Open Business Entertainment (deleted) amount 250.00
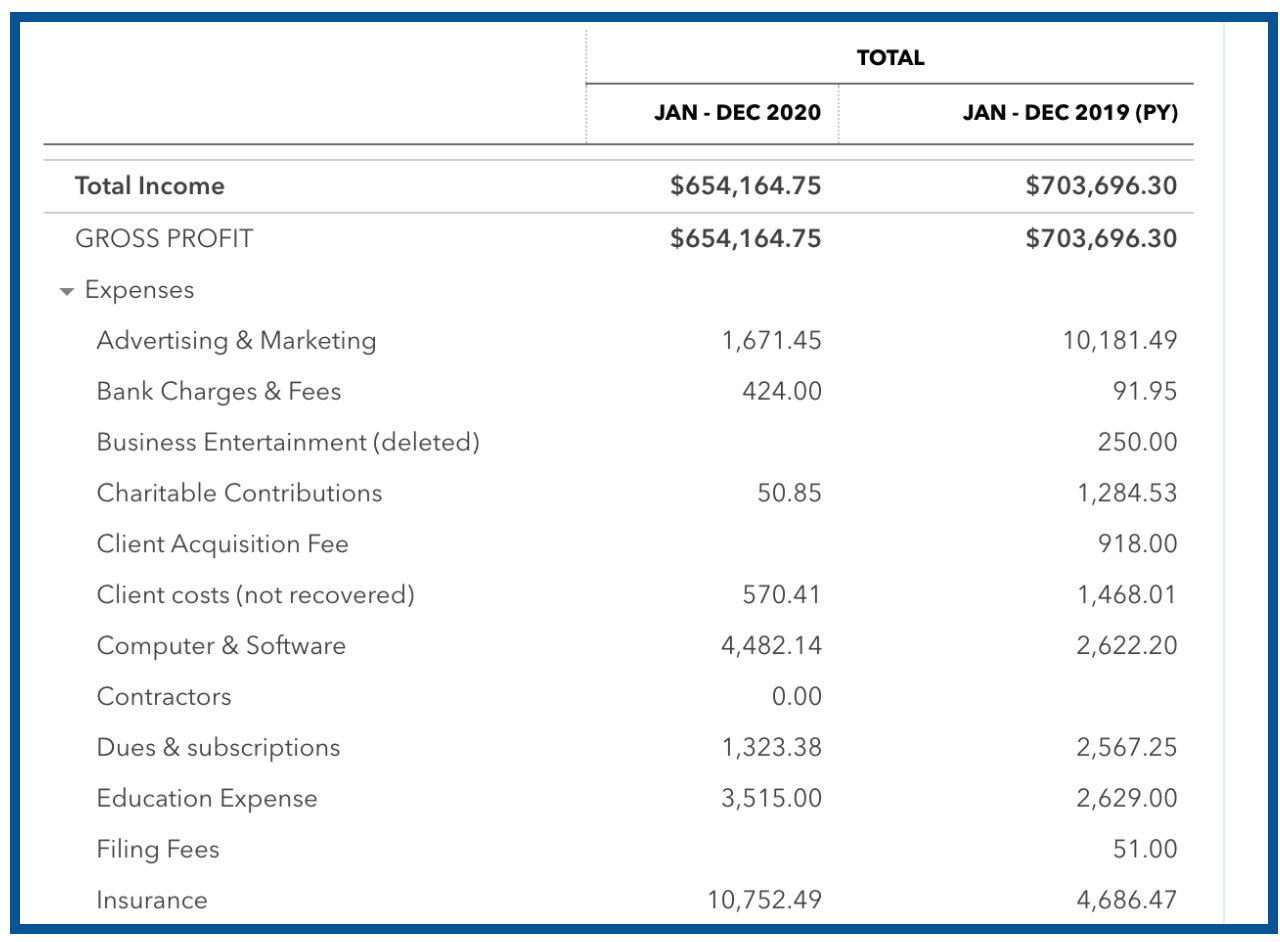 (1136, 442)
